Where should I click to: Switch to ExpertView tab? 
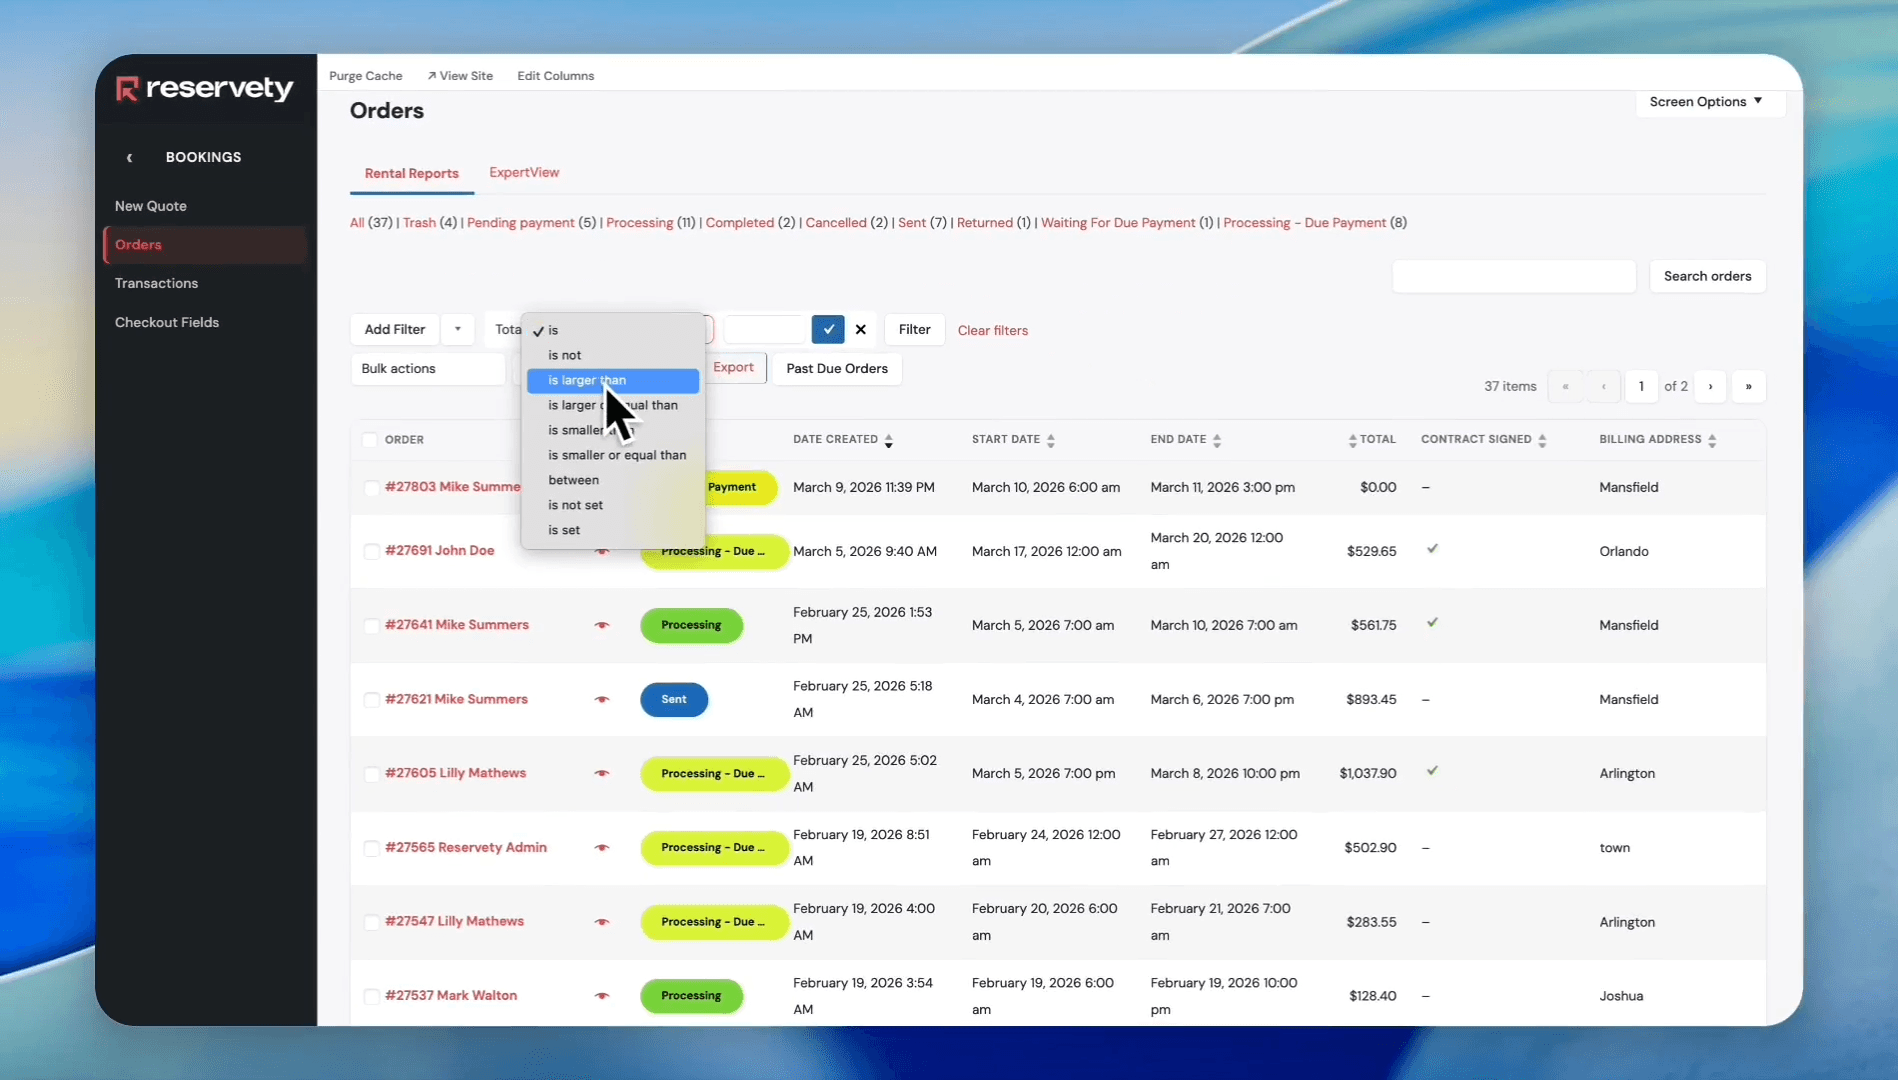(524, 172)
